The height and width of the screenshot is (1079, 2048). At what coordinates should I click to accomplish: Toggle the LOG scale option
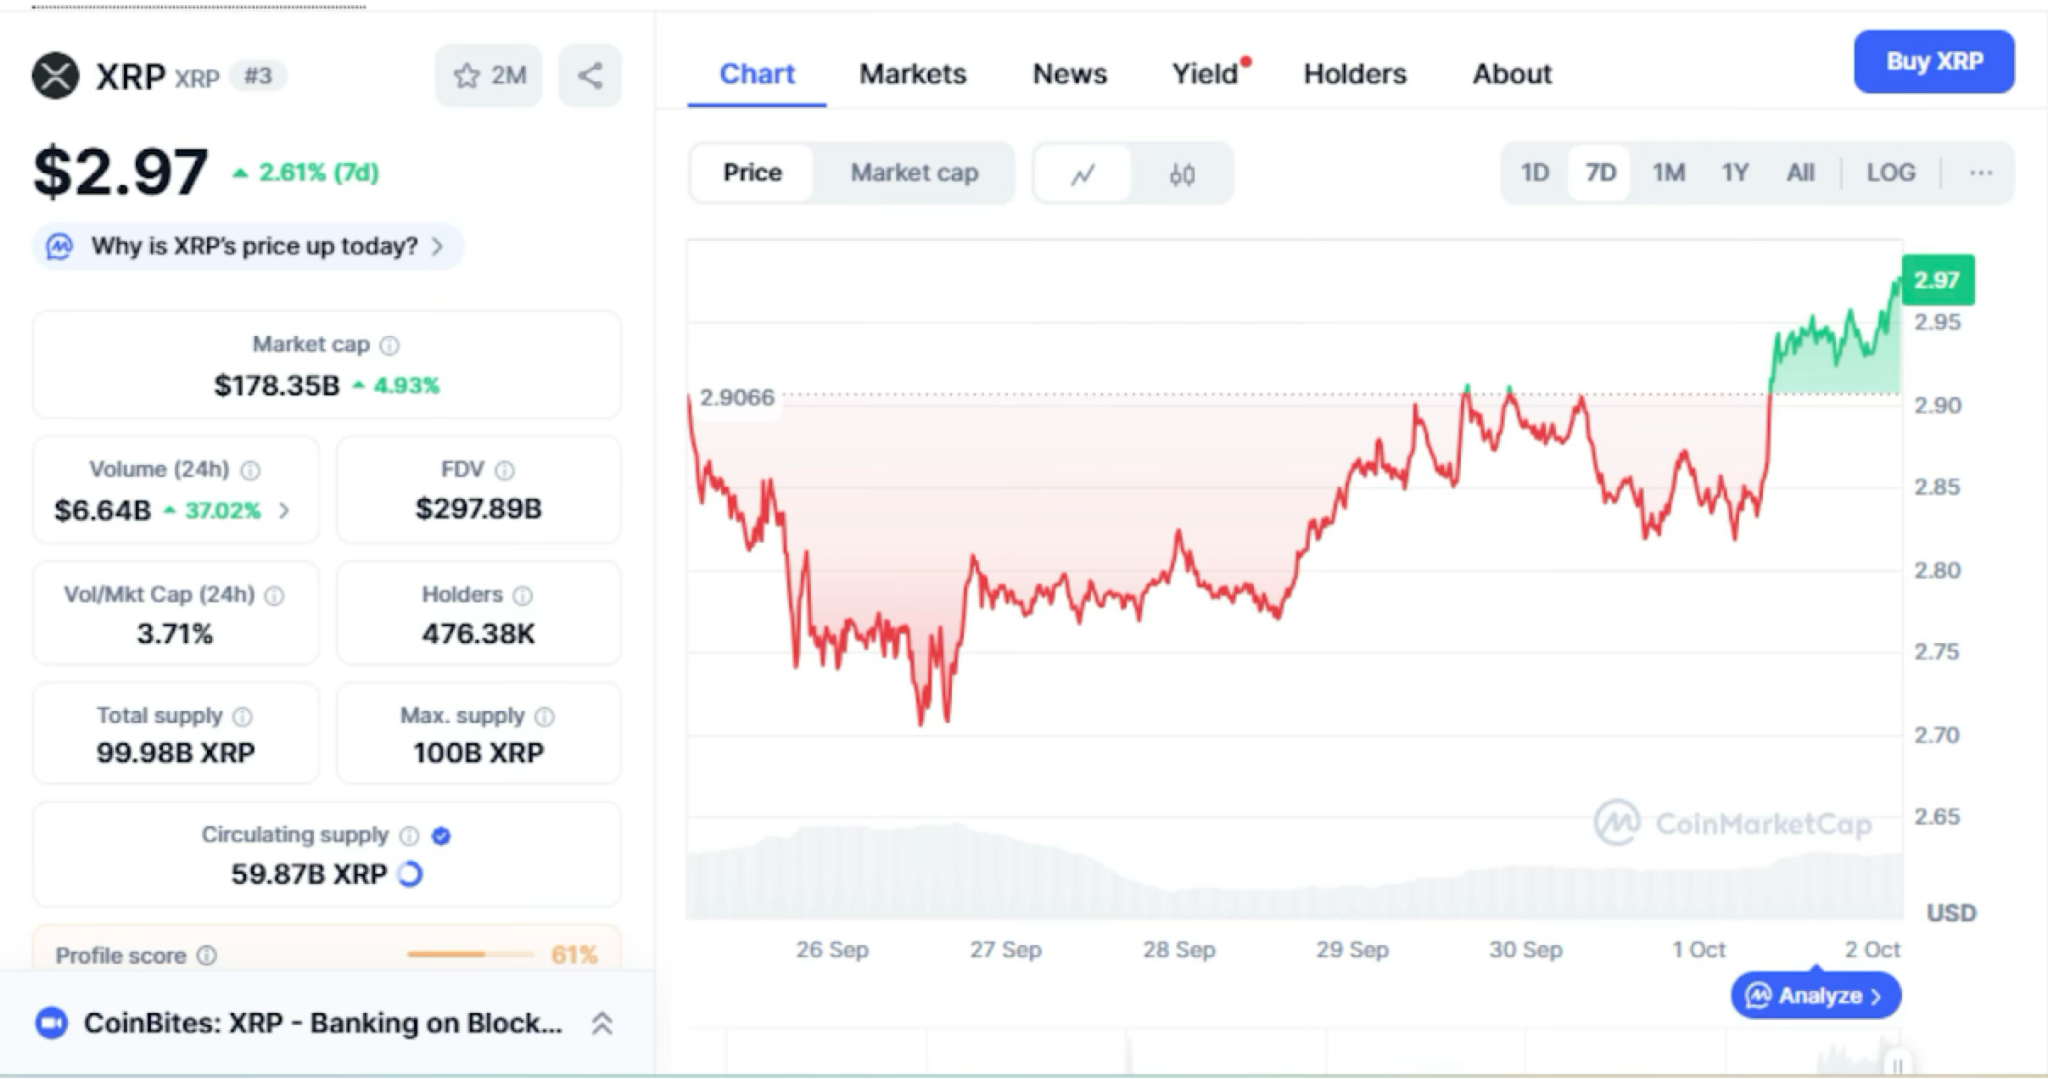(x=1890, y=173)
